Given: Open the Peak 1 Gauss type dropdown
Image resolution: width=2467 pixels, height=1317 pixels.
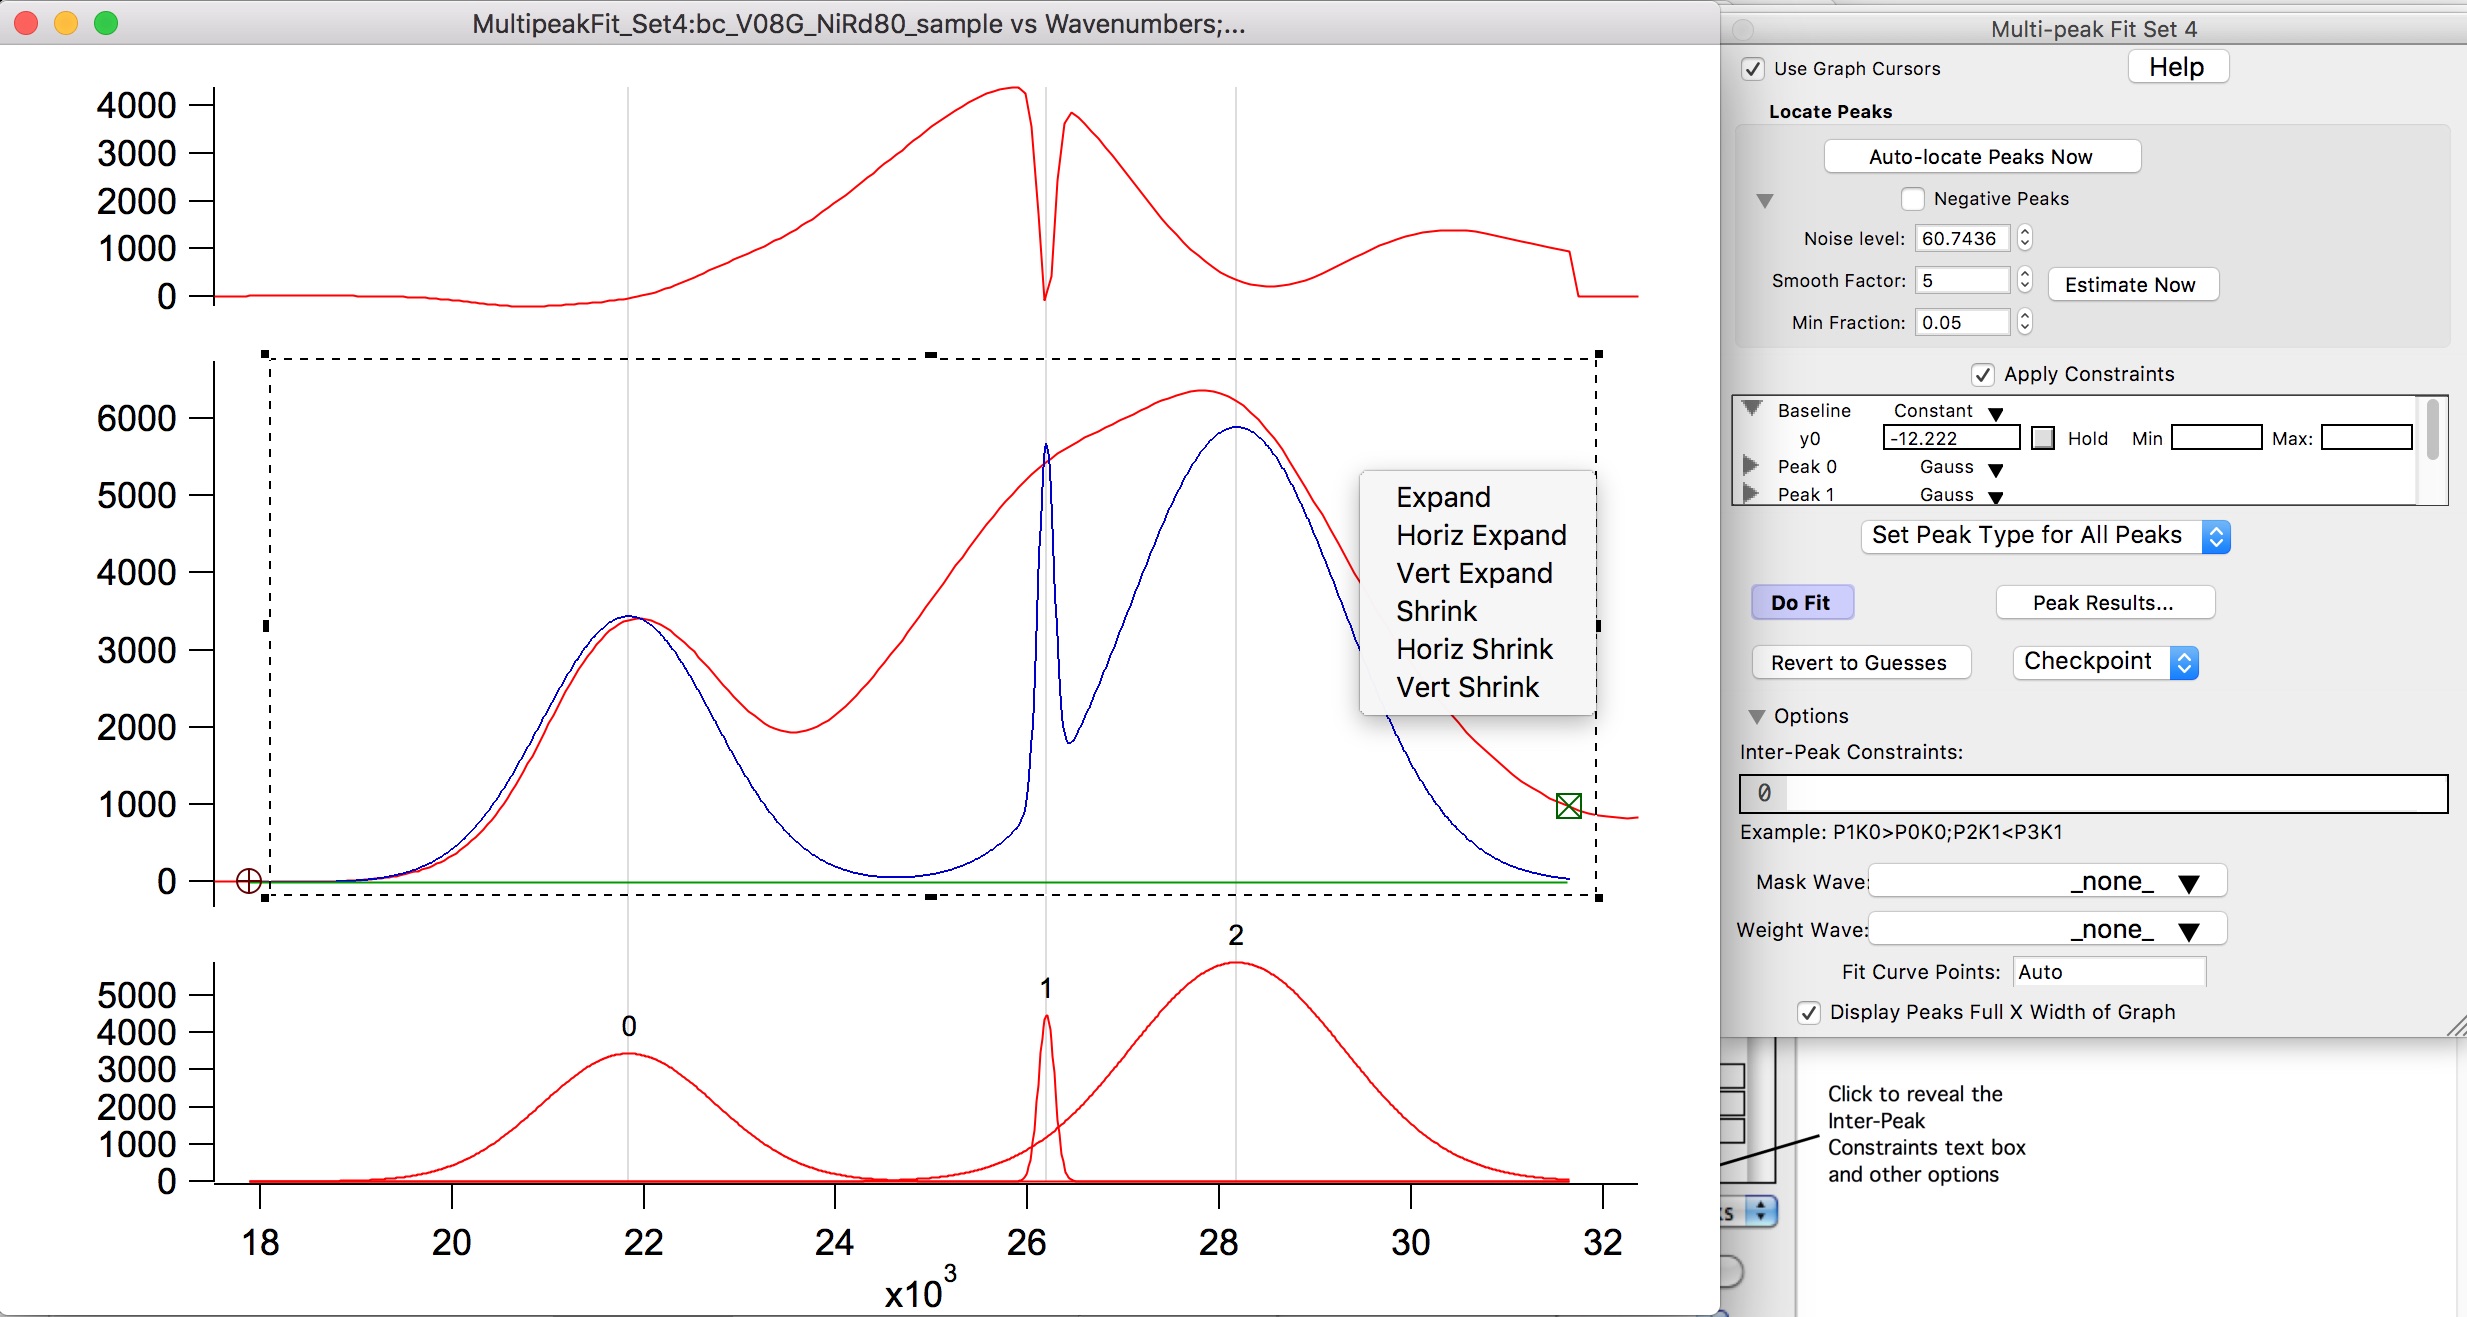Looking at the screenshot, I should point(1995,497).
